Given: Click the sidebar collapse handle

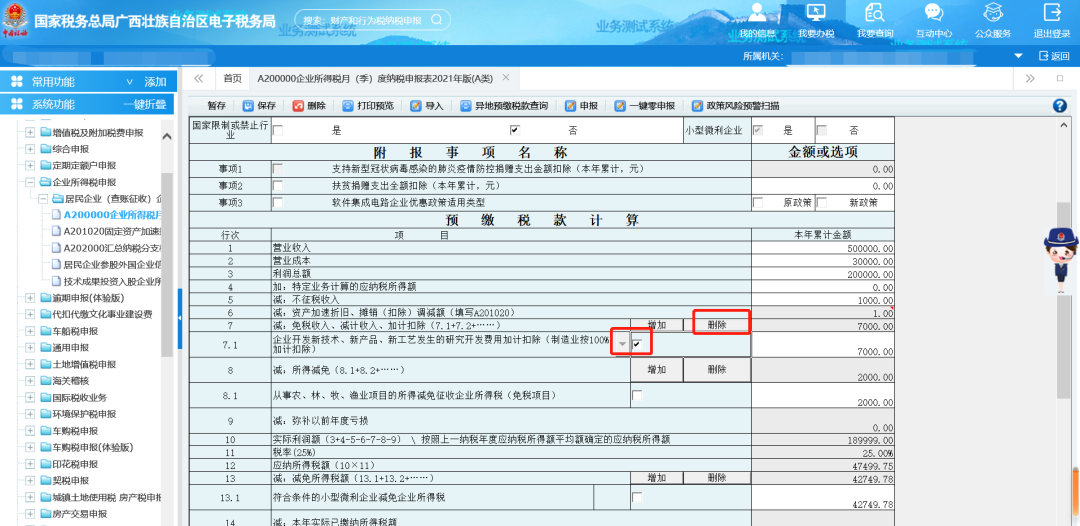Looking at the screenshot, I should (180, 317).
